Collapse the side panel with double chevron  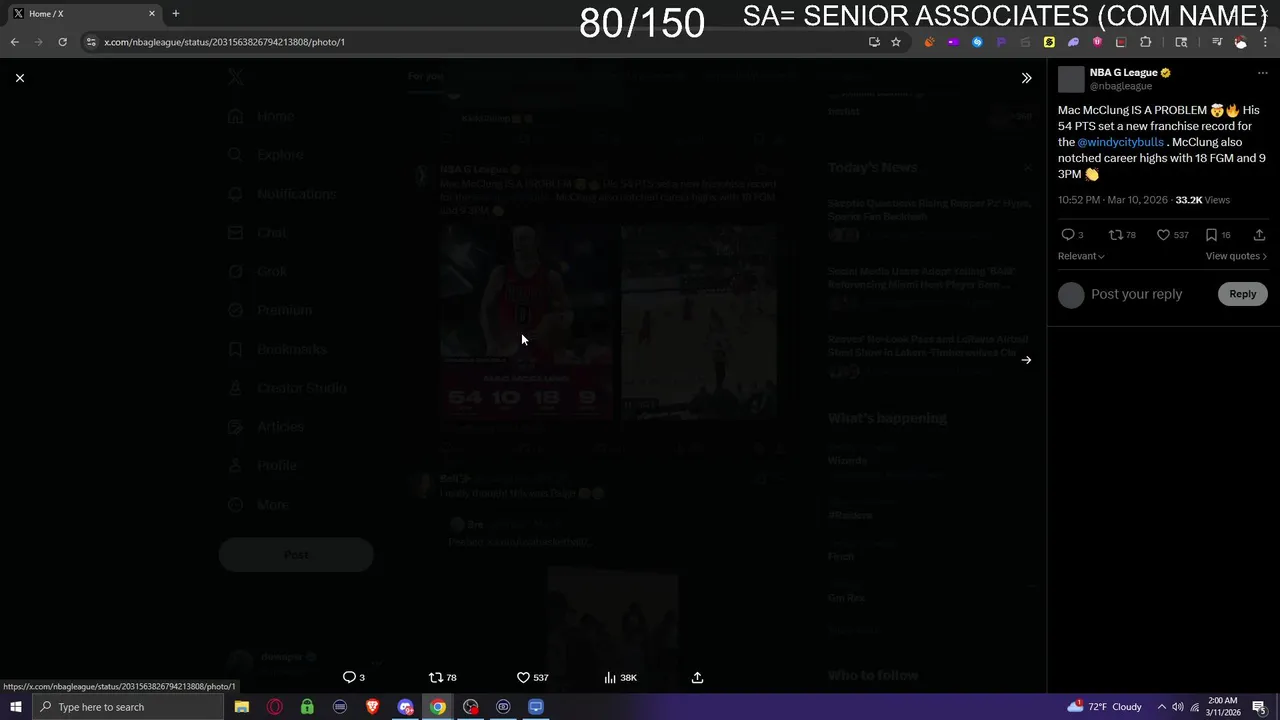point(1026,78)
